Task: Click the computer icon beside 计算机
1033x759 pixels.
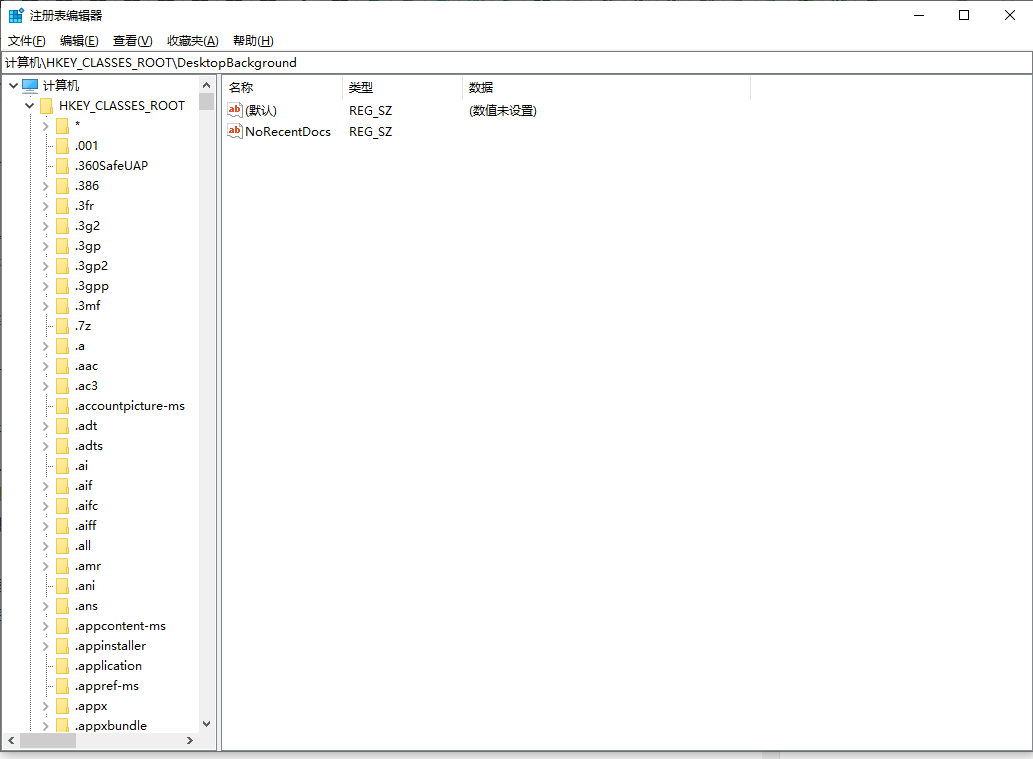Action: tap(30, 84)
